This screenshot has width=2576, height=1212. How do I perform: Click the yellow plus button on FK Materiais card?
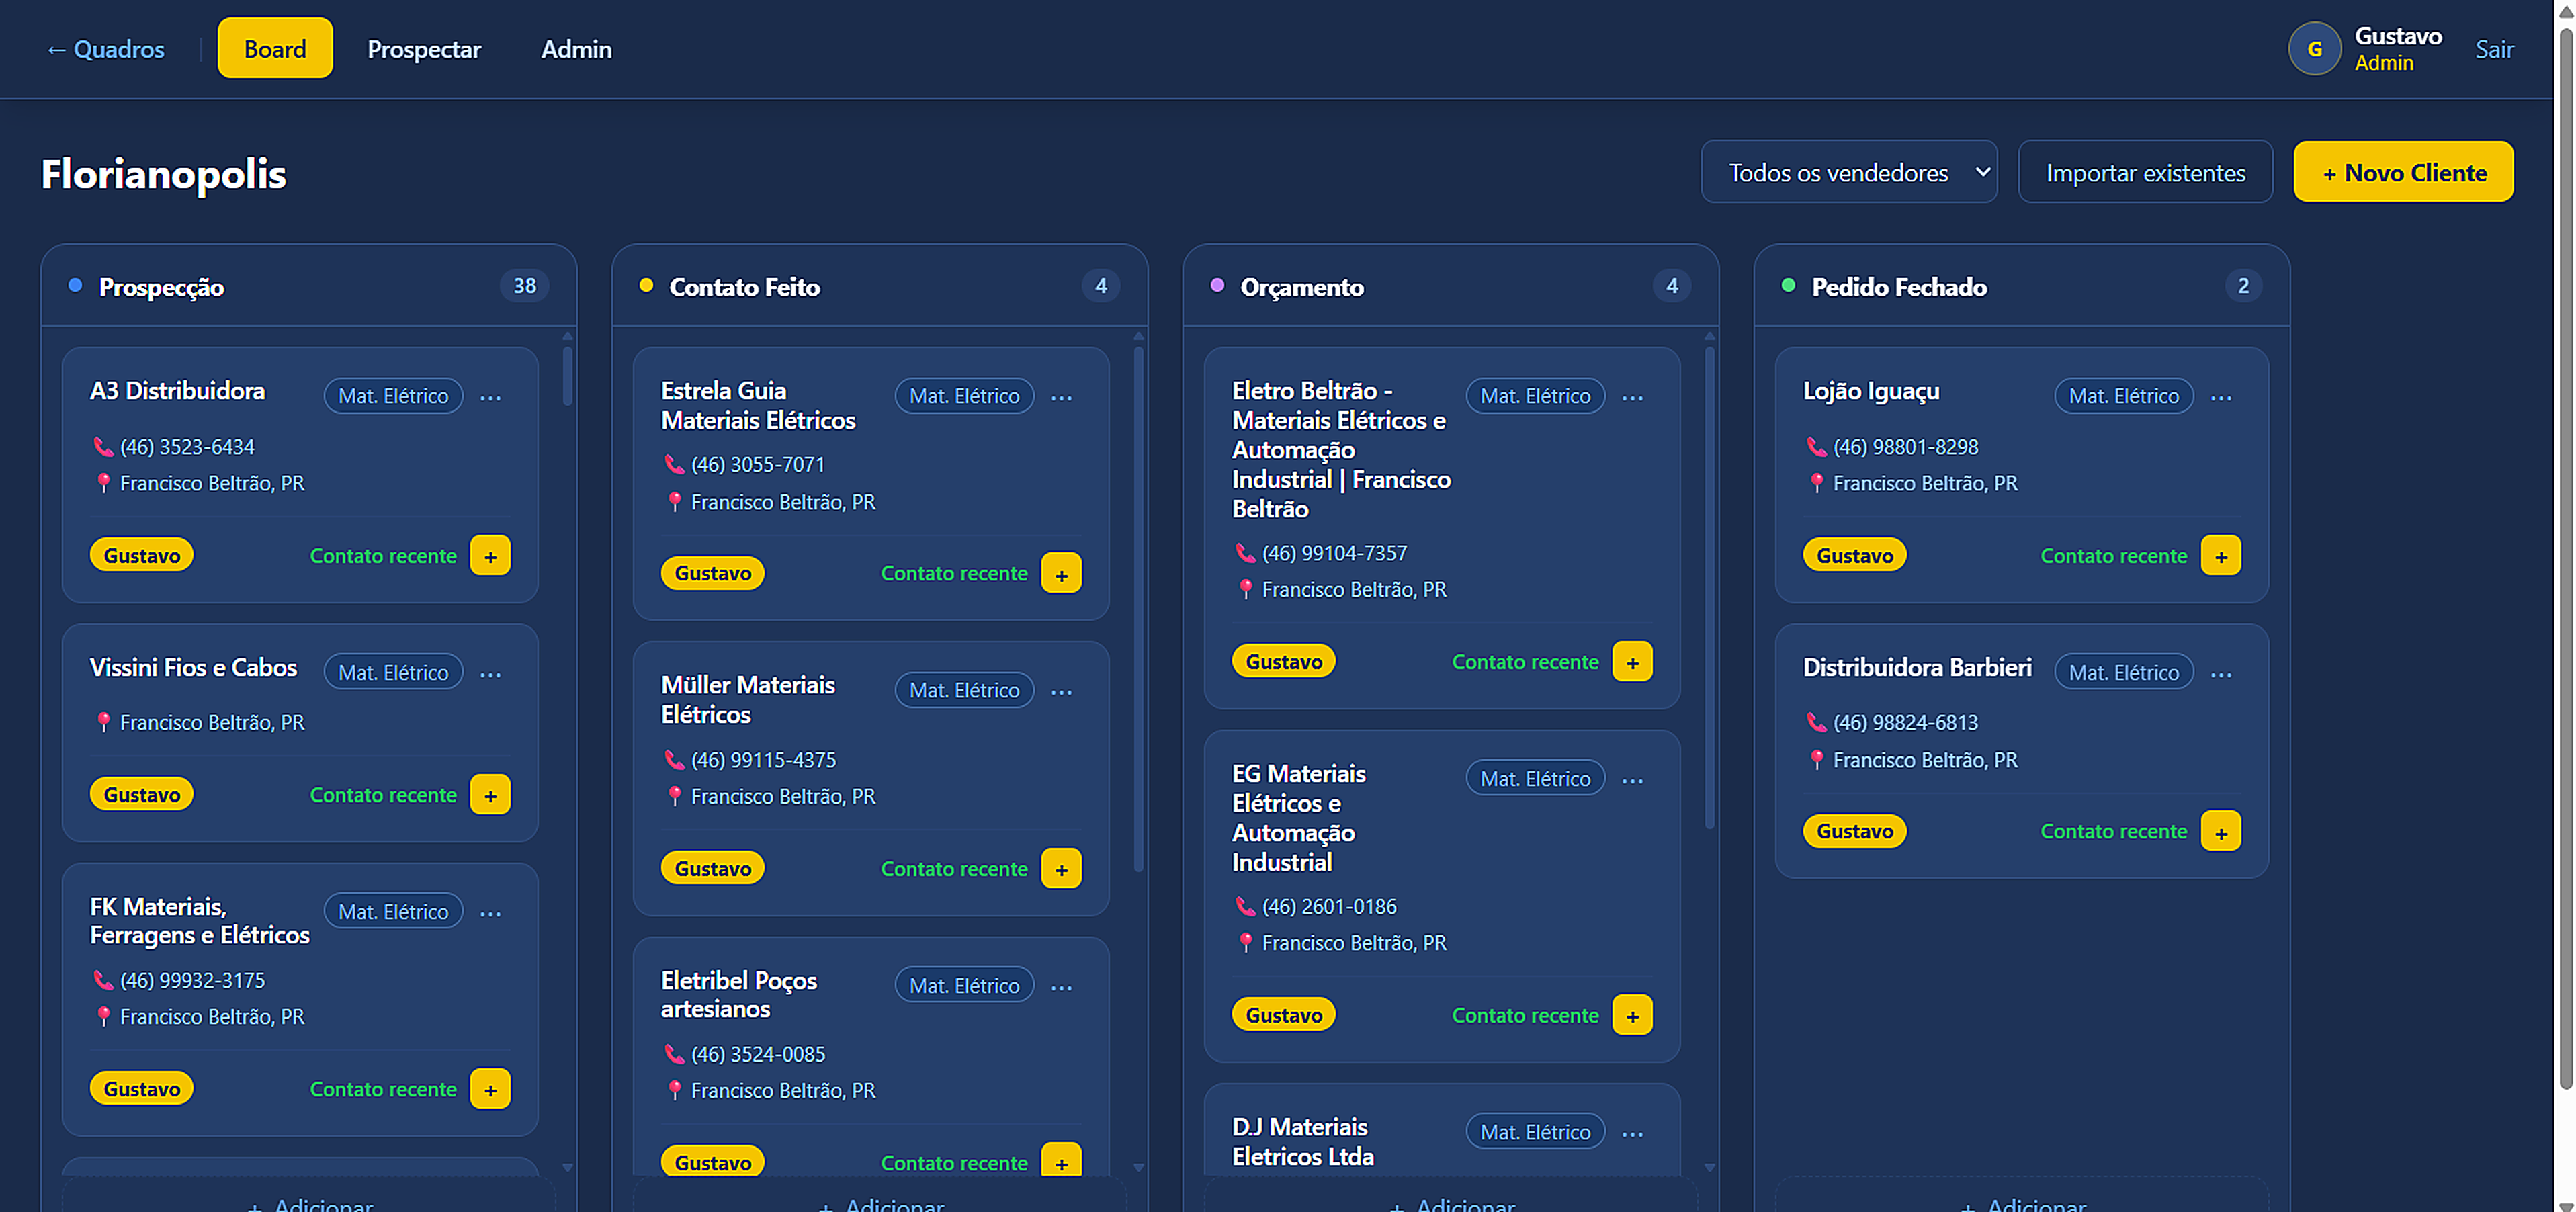(490, 1089)
